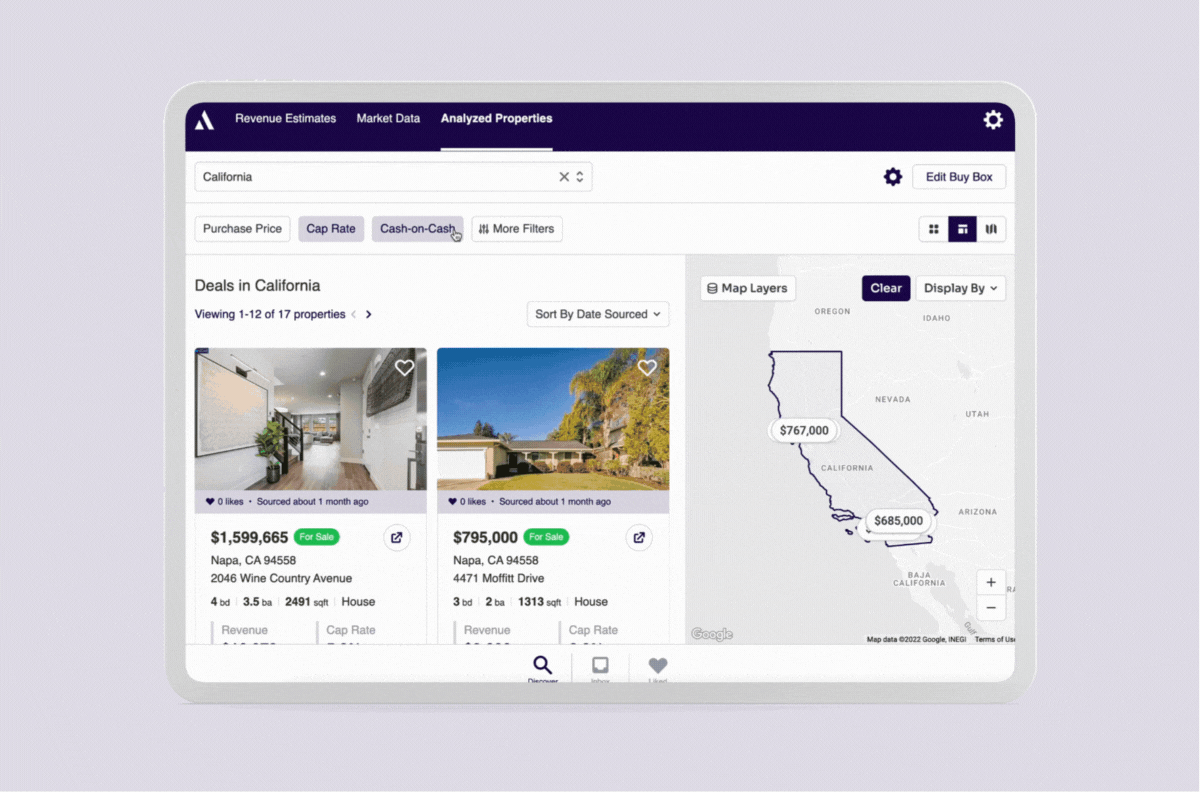
Task: Toggle the Cap Rate filter
Action: [331, 229]
